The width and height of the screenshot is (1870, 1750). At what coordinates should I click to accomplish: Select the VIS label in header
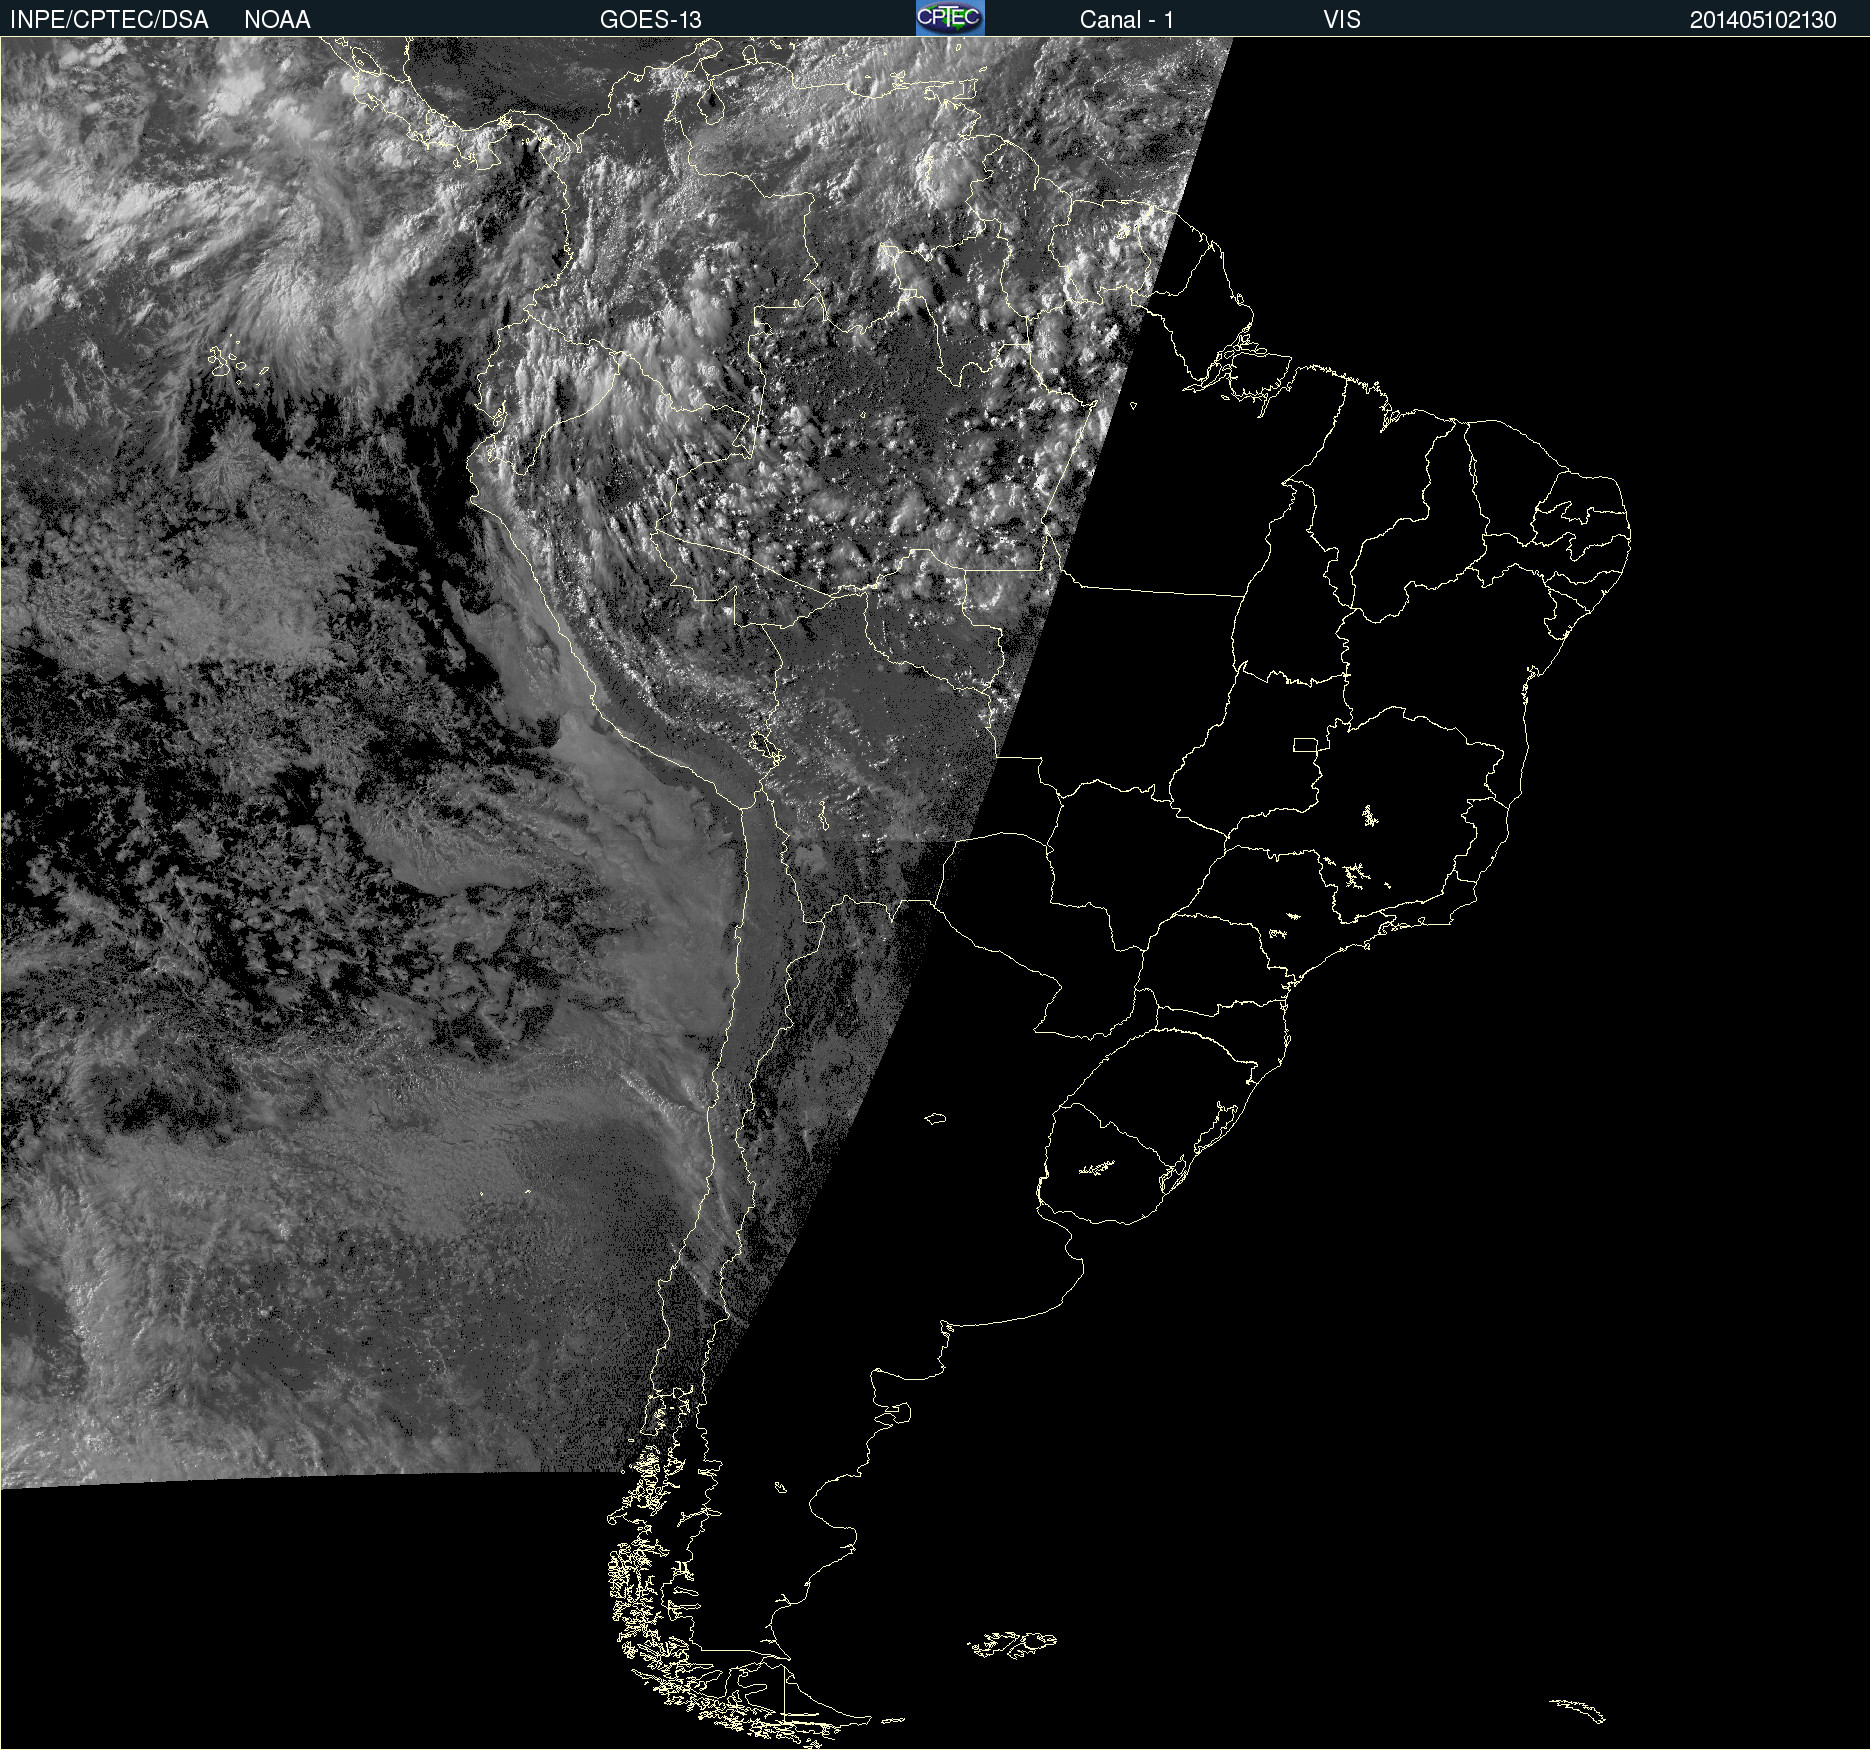(1341, 20)
